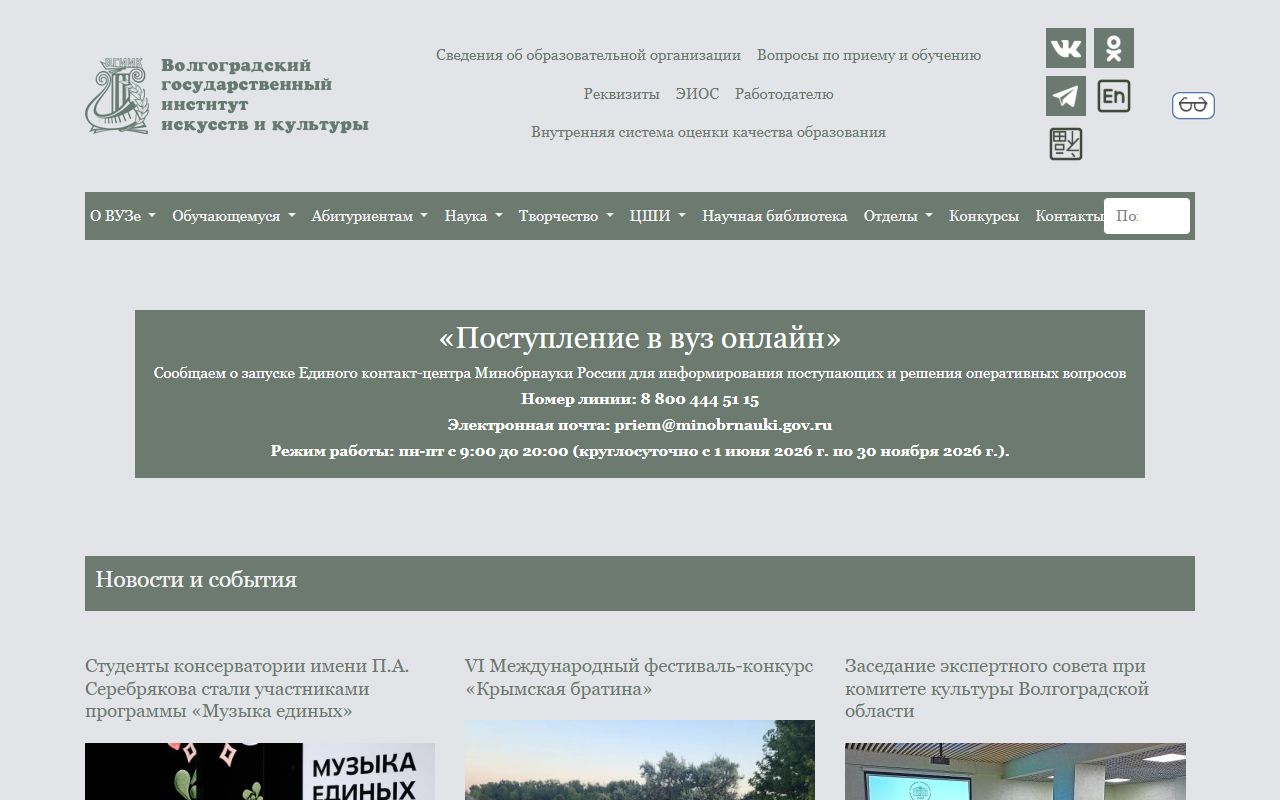Expand the «Отделы» dropdown menu
Image resolution: width=1280 pixels, height=800 pixels.
click(x=898, y=216)
